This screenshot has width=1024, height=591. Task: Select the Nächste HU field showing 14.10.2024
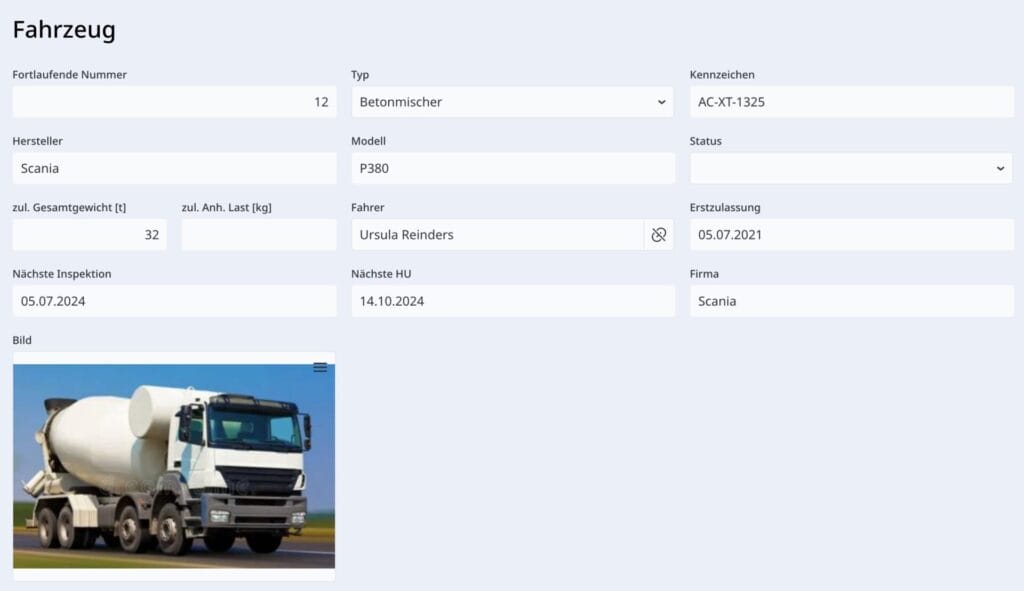(511, 300)
